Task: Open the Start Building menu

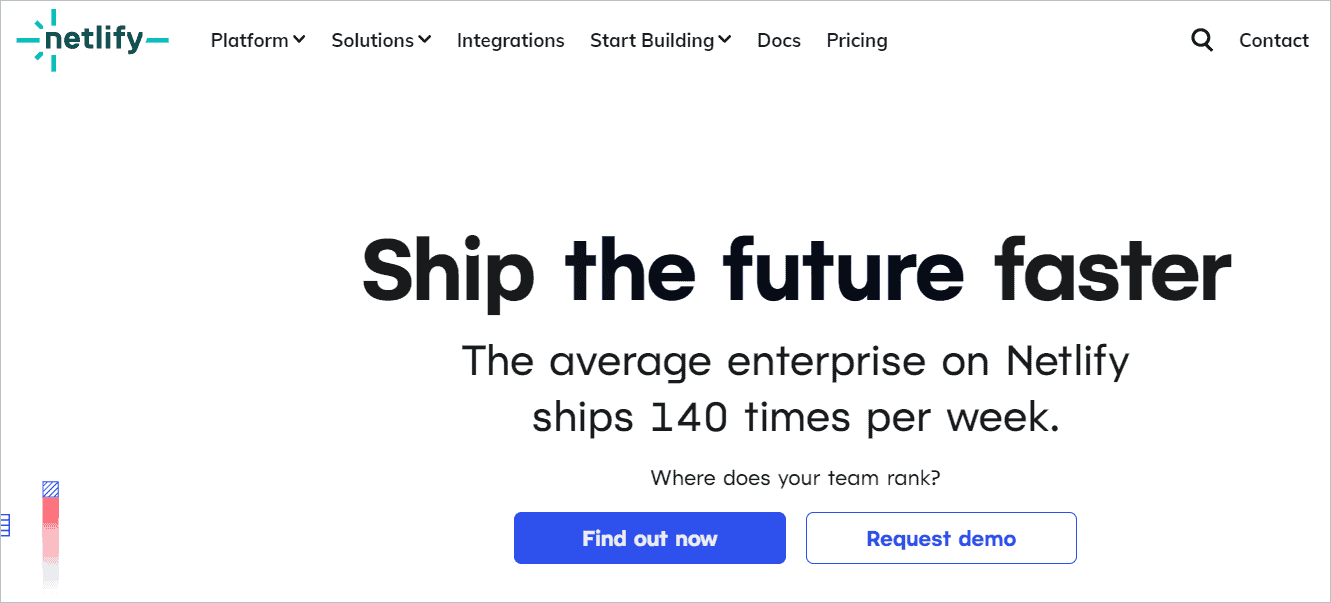Action: 652,40
